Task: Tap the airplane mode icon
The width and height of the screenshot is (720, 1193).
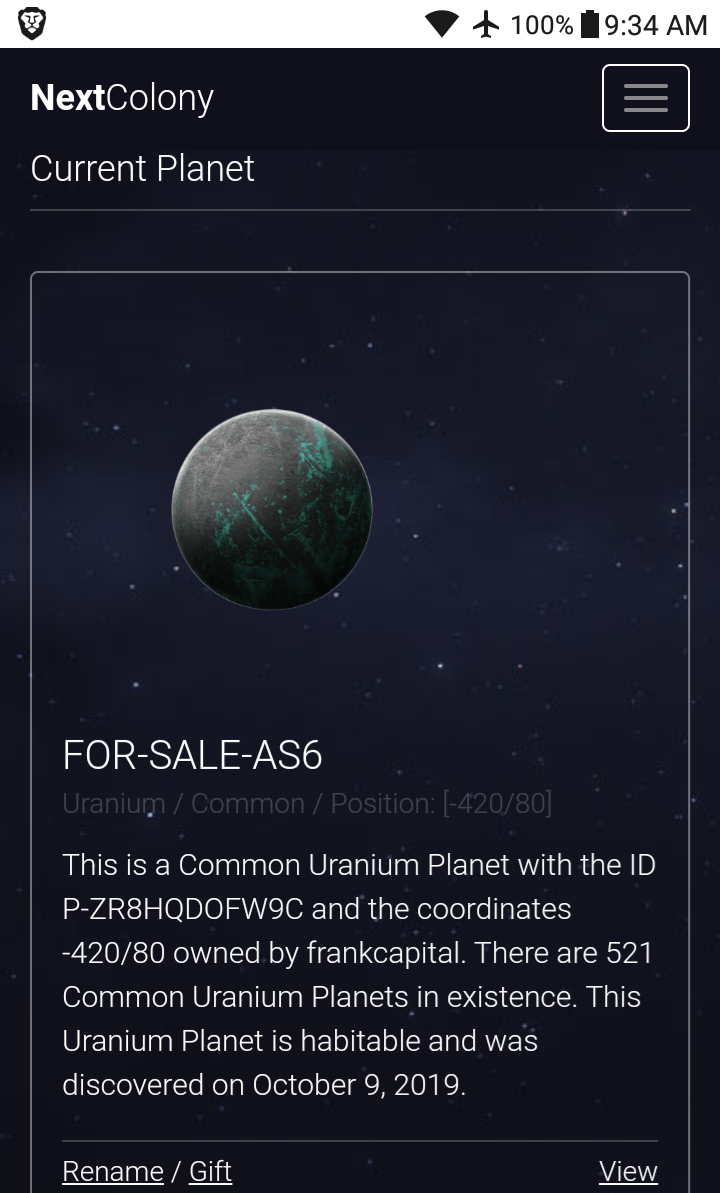Action: (486, 24)
